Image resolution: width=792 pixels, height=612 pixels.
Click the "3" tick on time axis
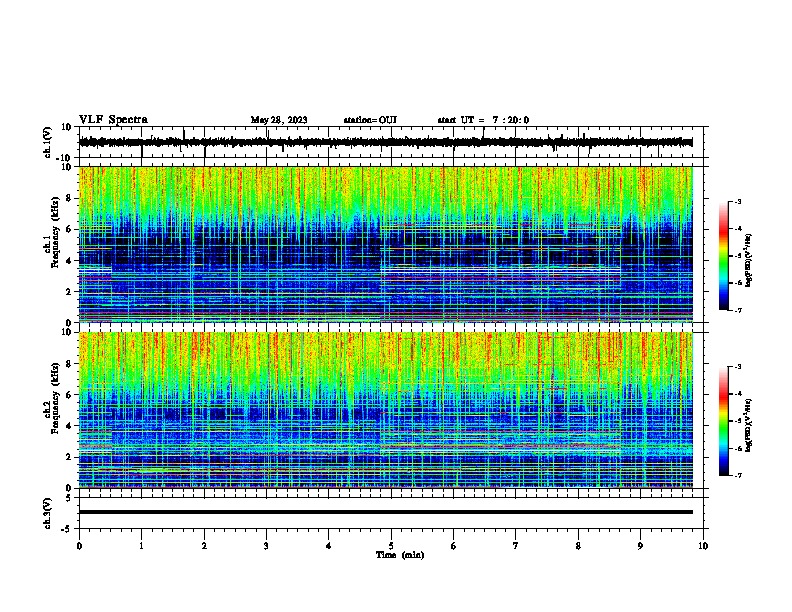[x=266, y=546]
